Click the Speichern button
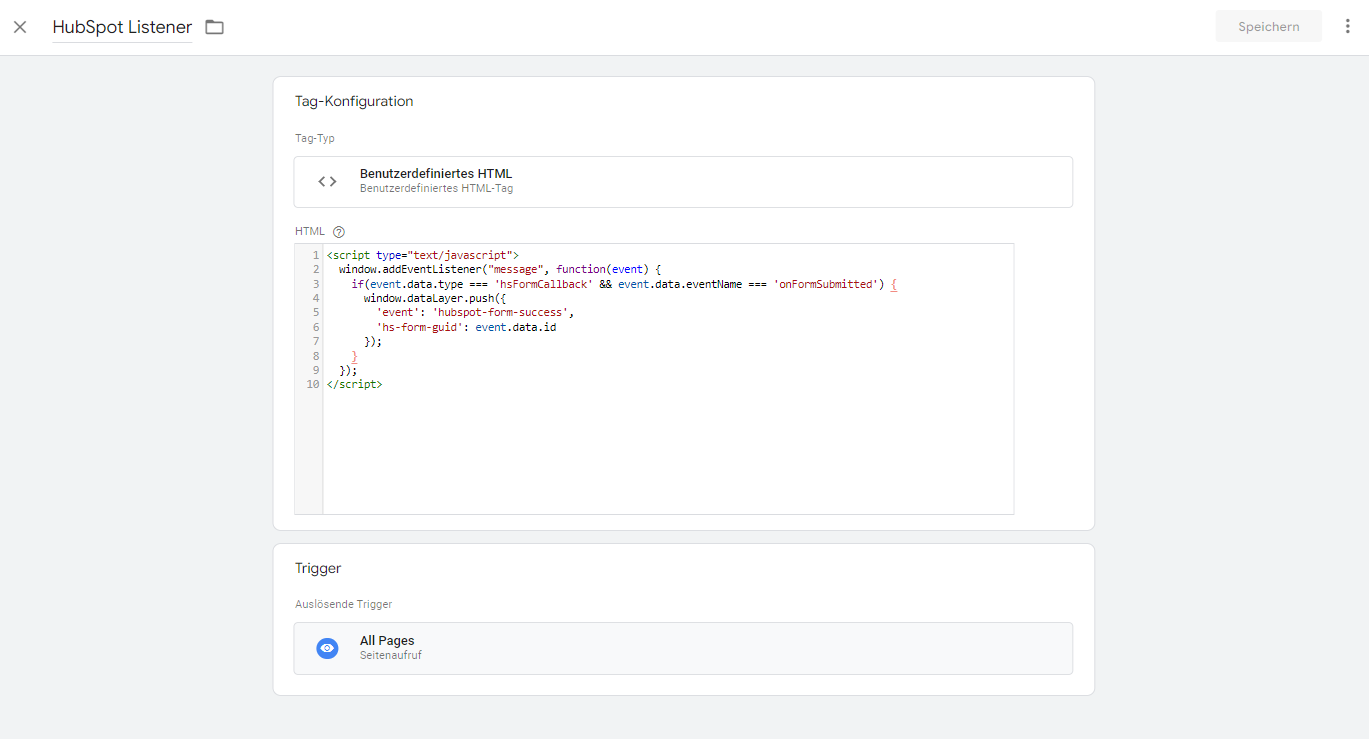1369x739 pixels. click(1268, 27)
